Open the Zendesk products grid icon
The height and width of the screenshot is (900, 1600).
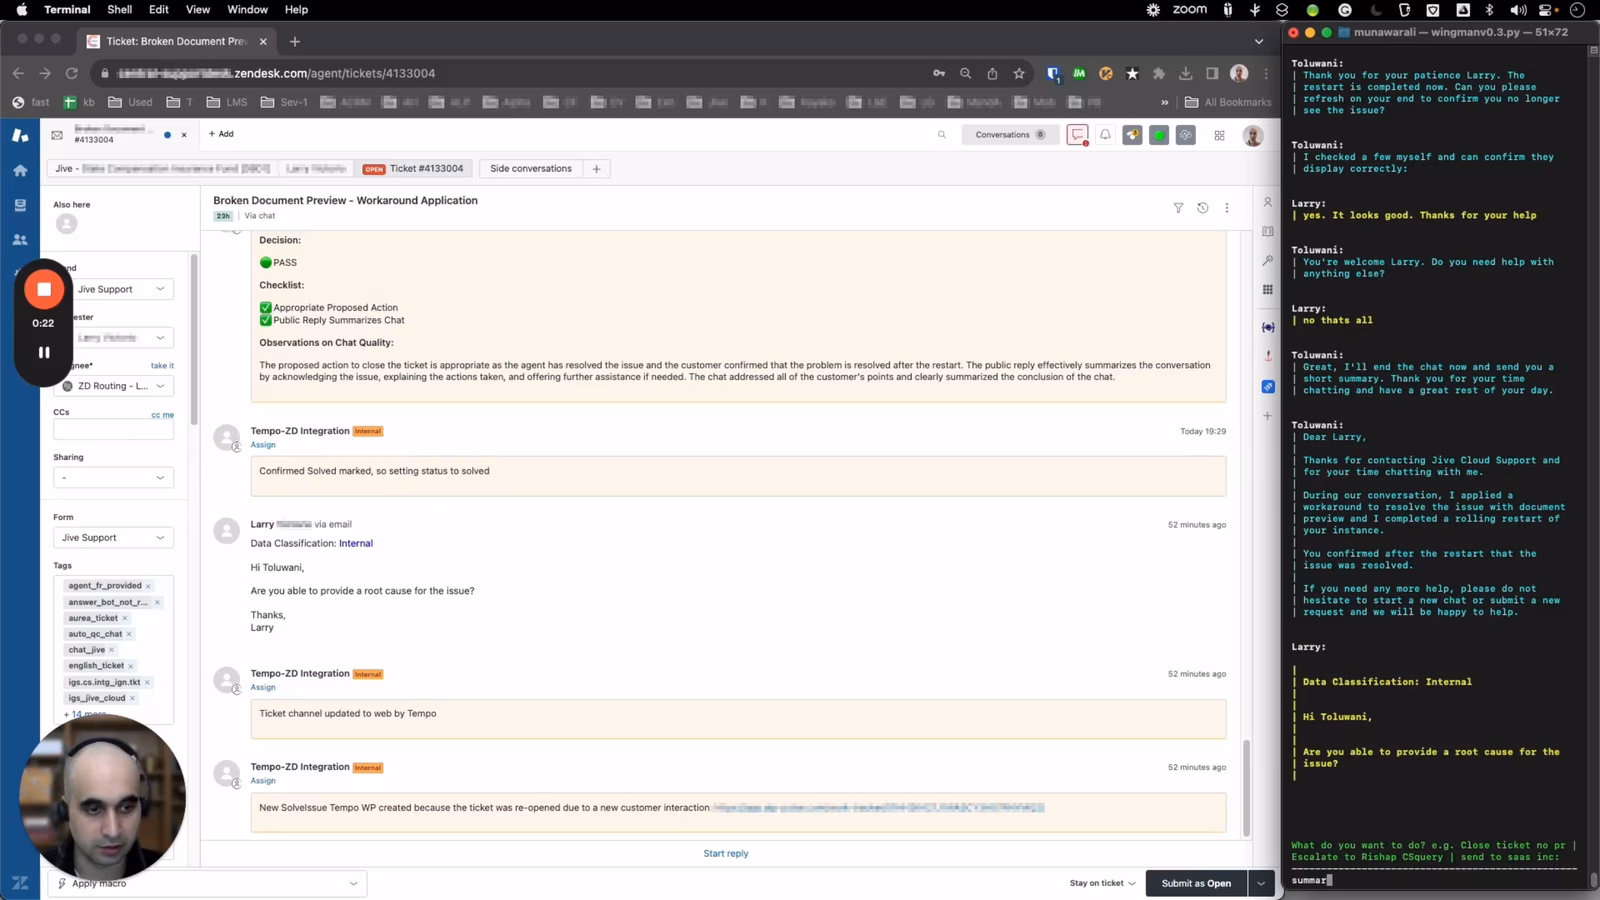[x=1219, y=135]
